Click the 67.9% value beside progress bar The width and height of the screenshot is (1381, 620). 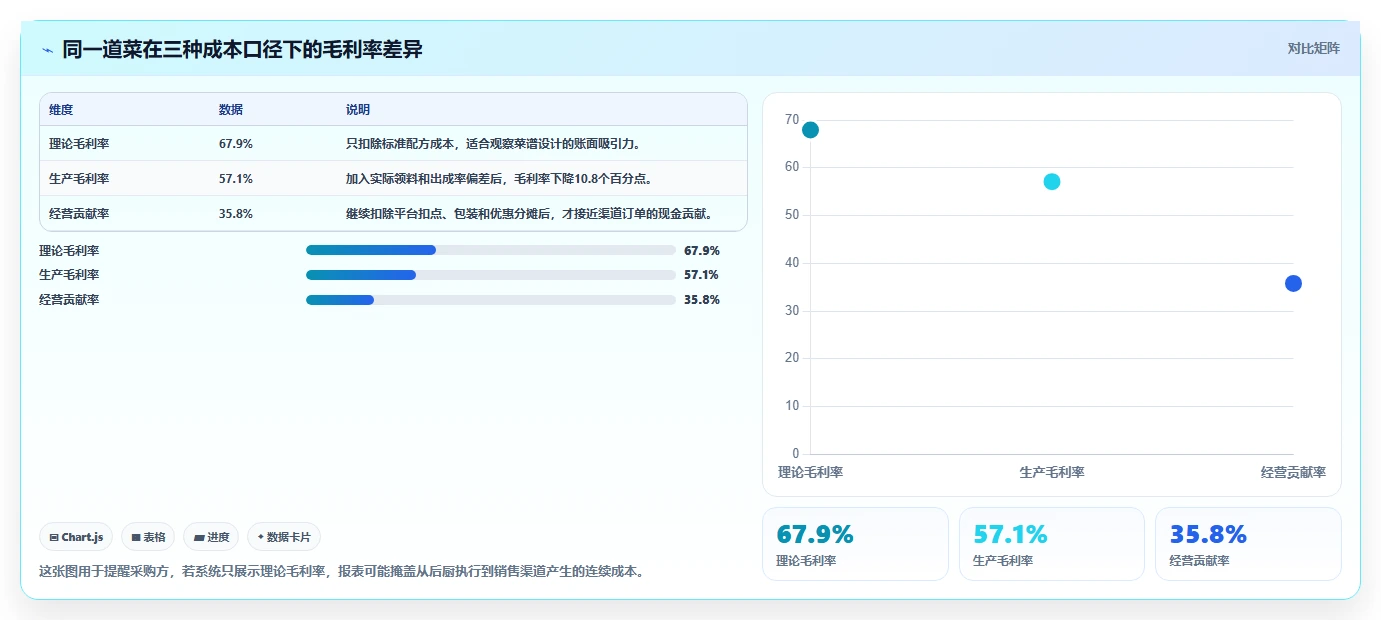pyautogui.click(x=702, y=250)
